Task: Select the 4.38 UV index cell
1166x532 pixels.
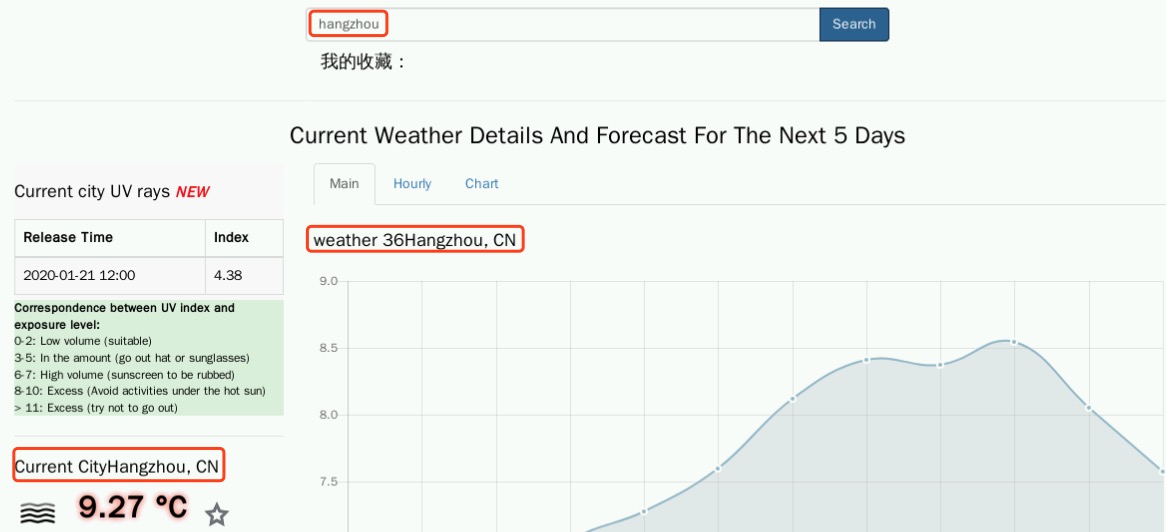Action: (228, 275)
